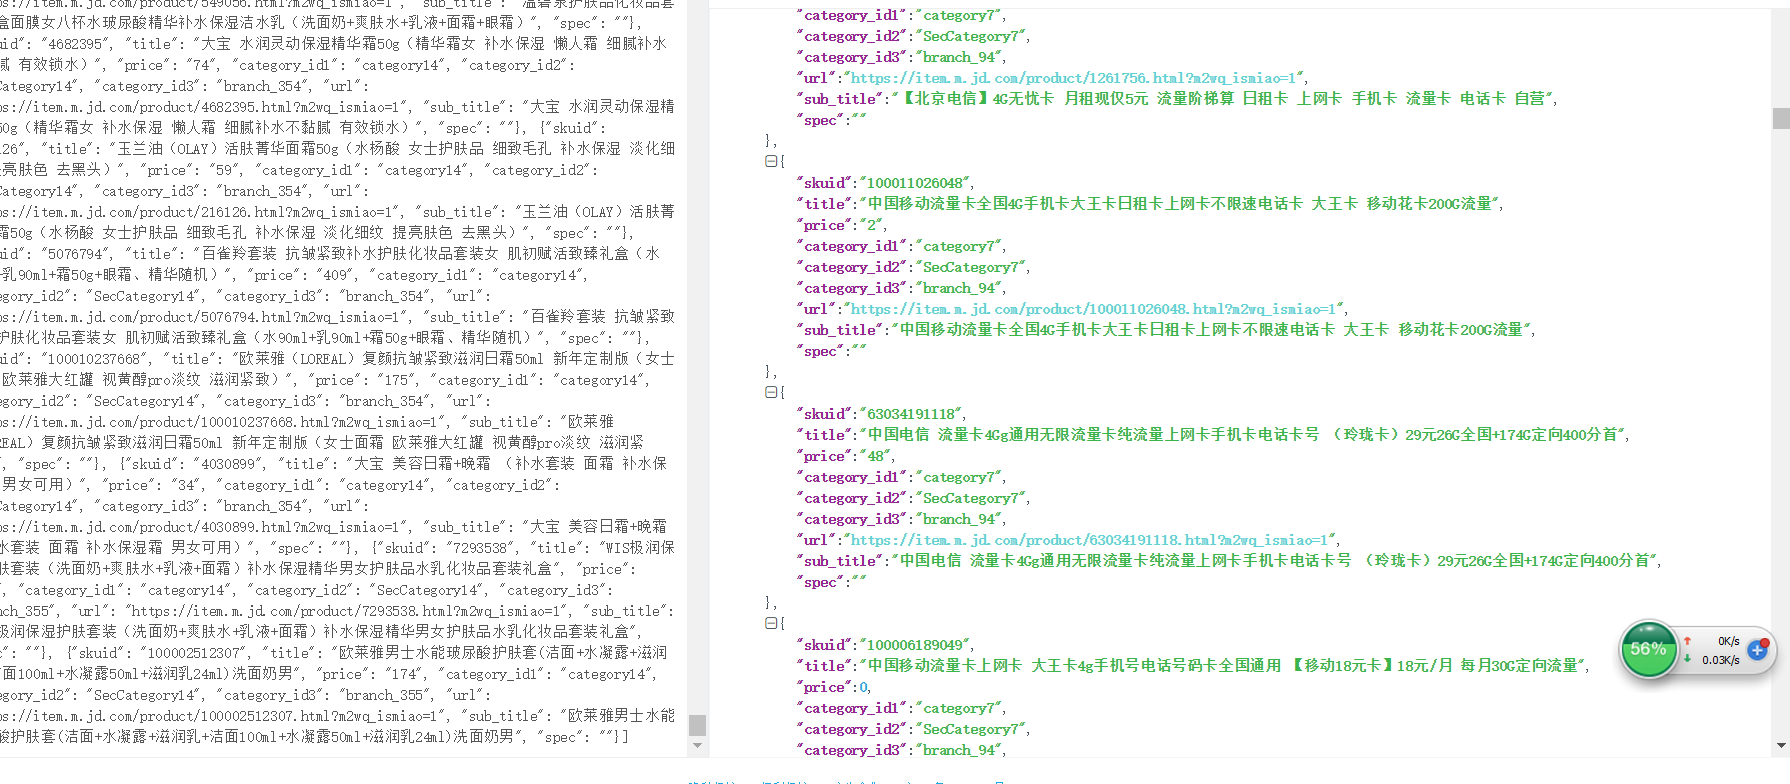Open the product/1261756.html URL link
The width and height of the screenshot is (1790, 784).
point(1074,78)
